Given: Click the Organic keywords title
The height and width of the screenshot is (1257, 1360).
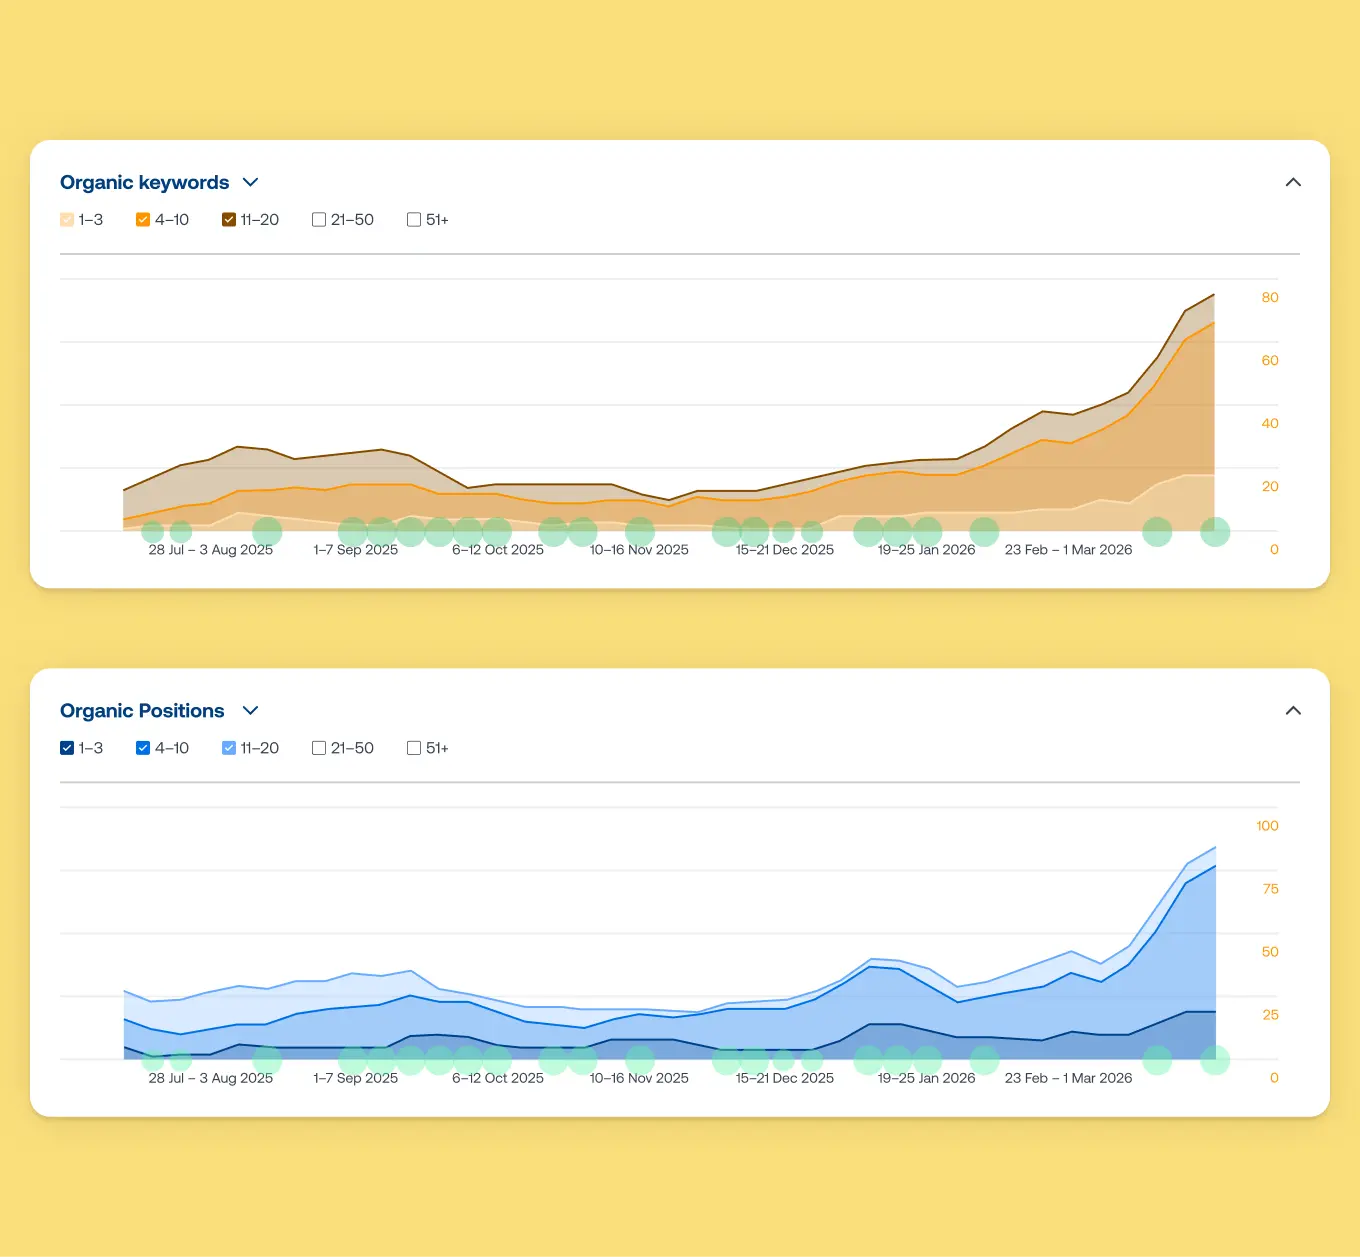Looking at the screenshot, I should 143,182.
